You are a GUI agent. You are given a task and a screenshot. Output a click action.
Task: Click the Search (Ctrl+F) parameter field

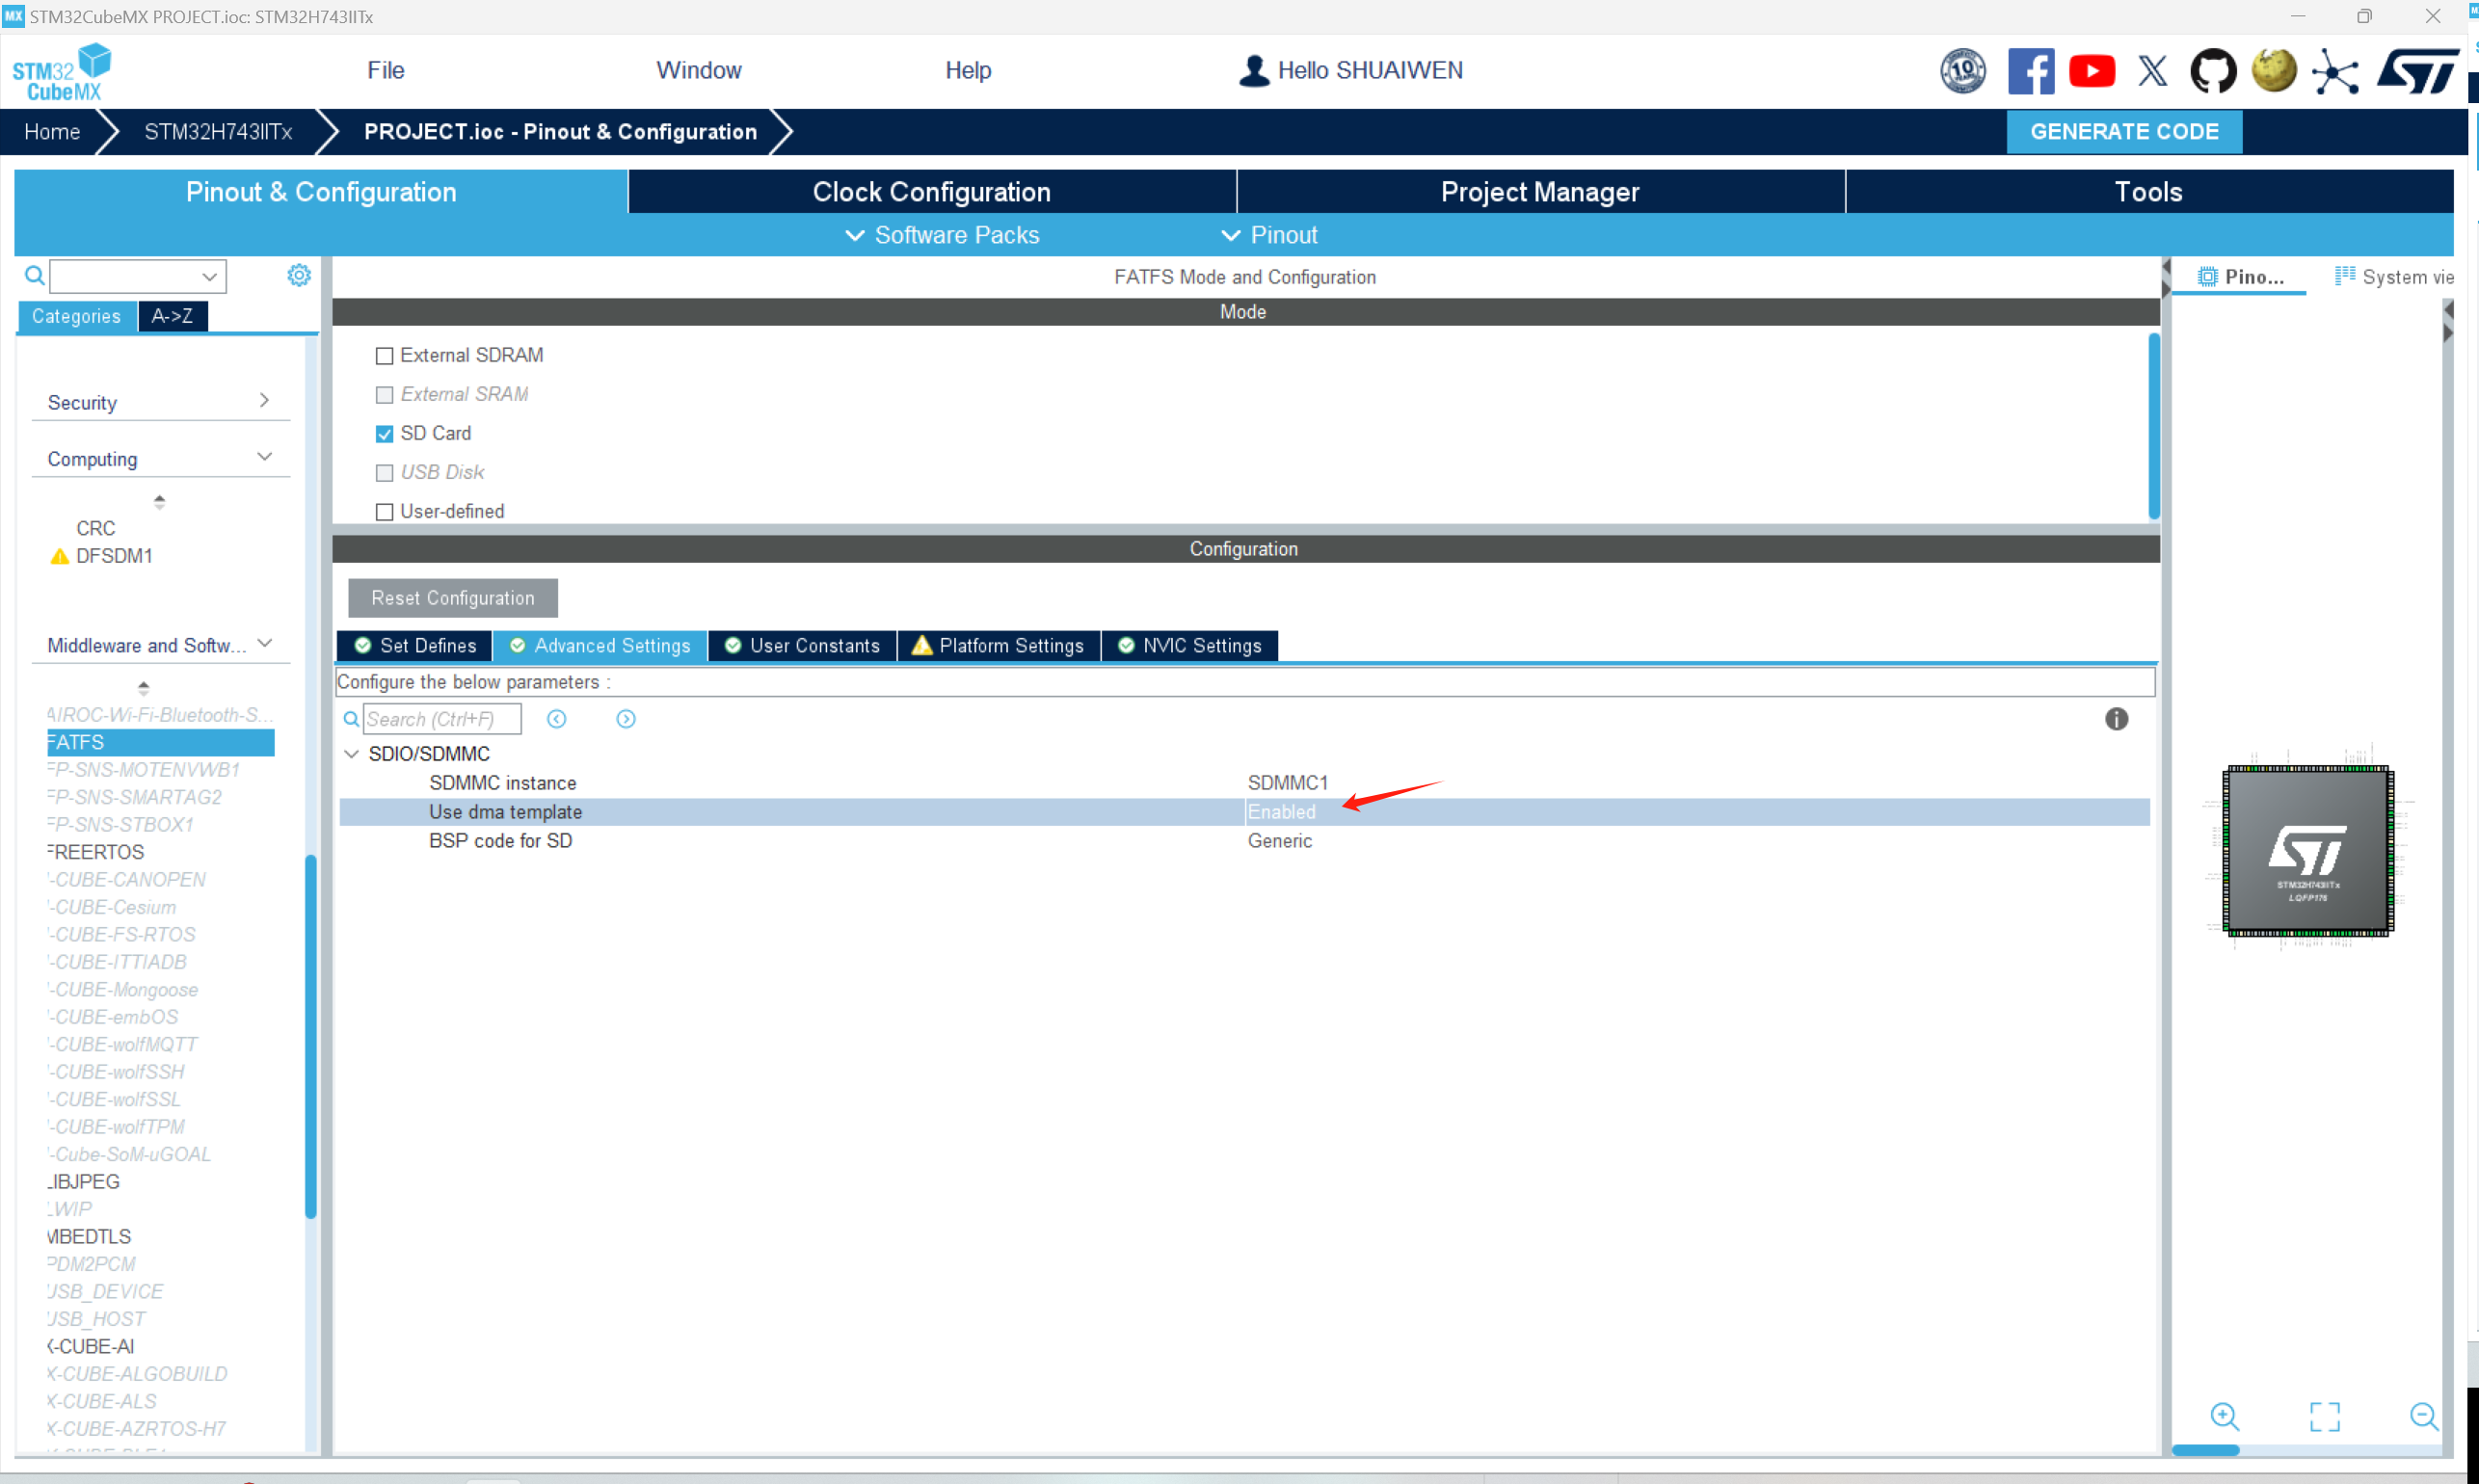point(441,719)
